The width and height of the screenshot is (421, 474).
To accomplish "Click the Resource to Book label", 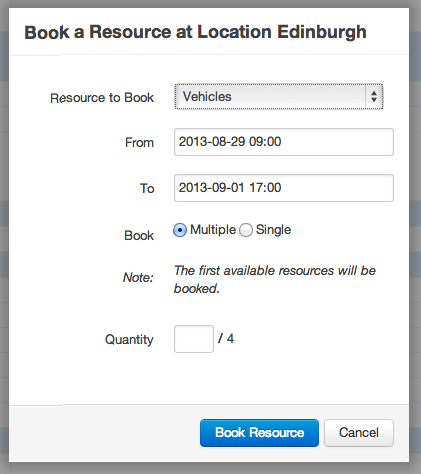I will 102,98.
